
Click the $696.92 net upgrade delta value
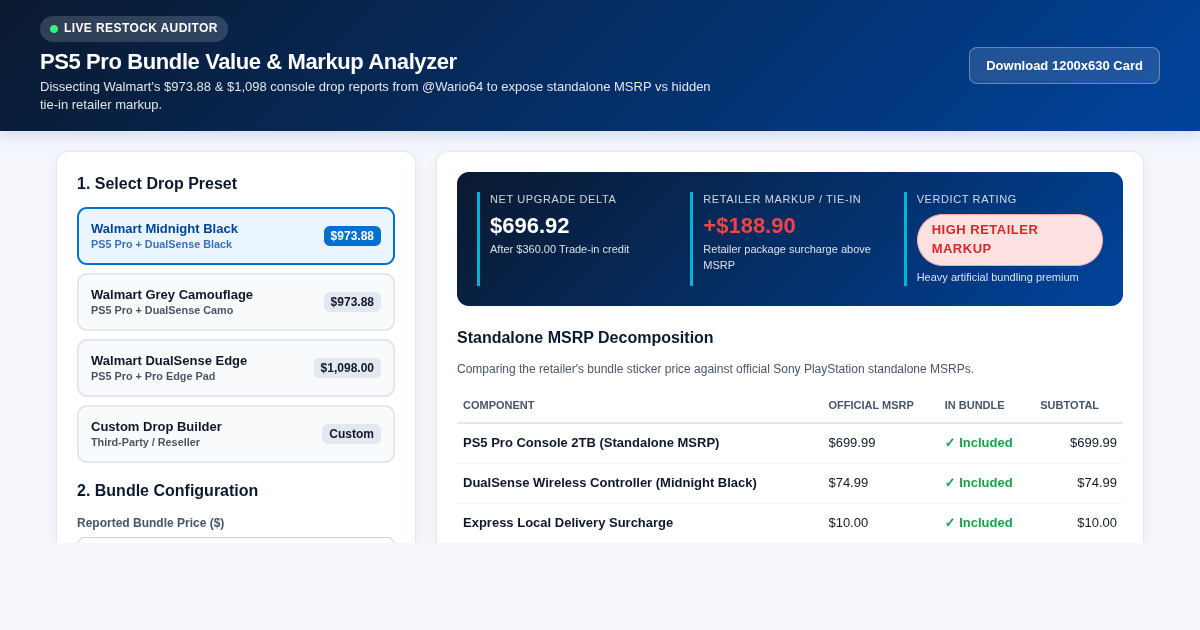click(x=529, y=226)
